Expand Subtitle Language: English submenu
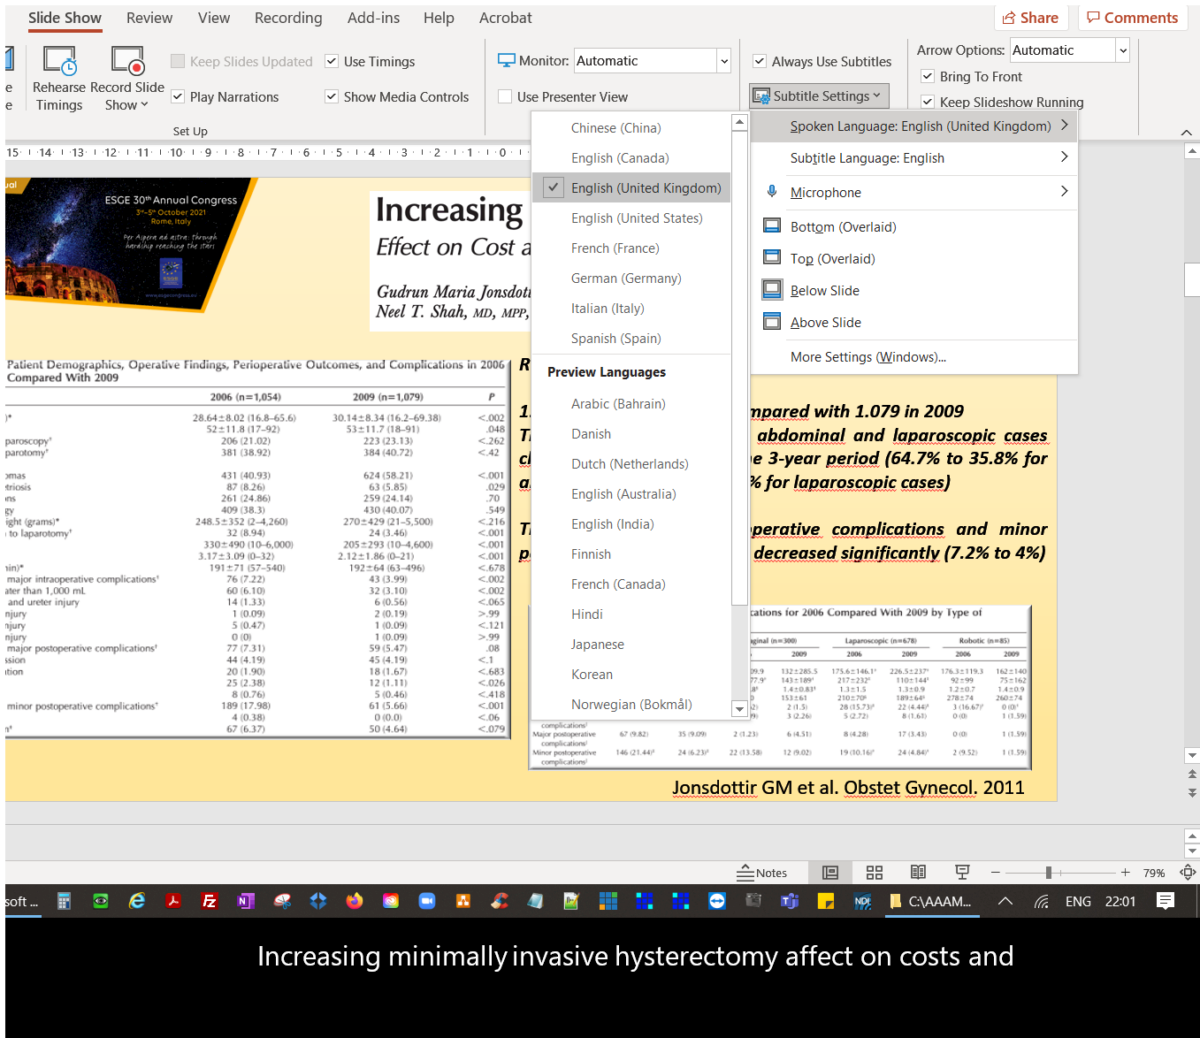 914,158
